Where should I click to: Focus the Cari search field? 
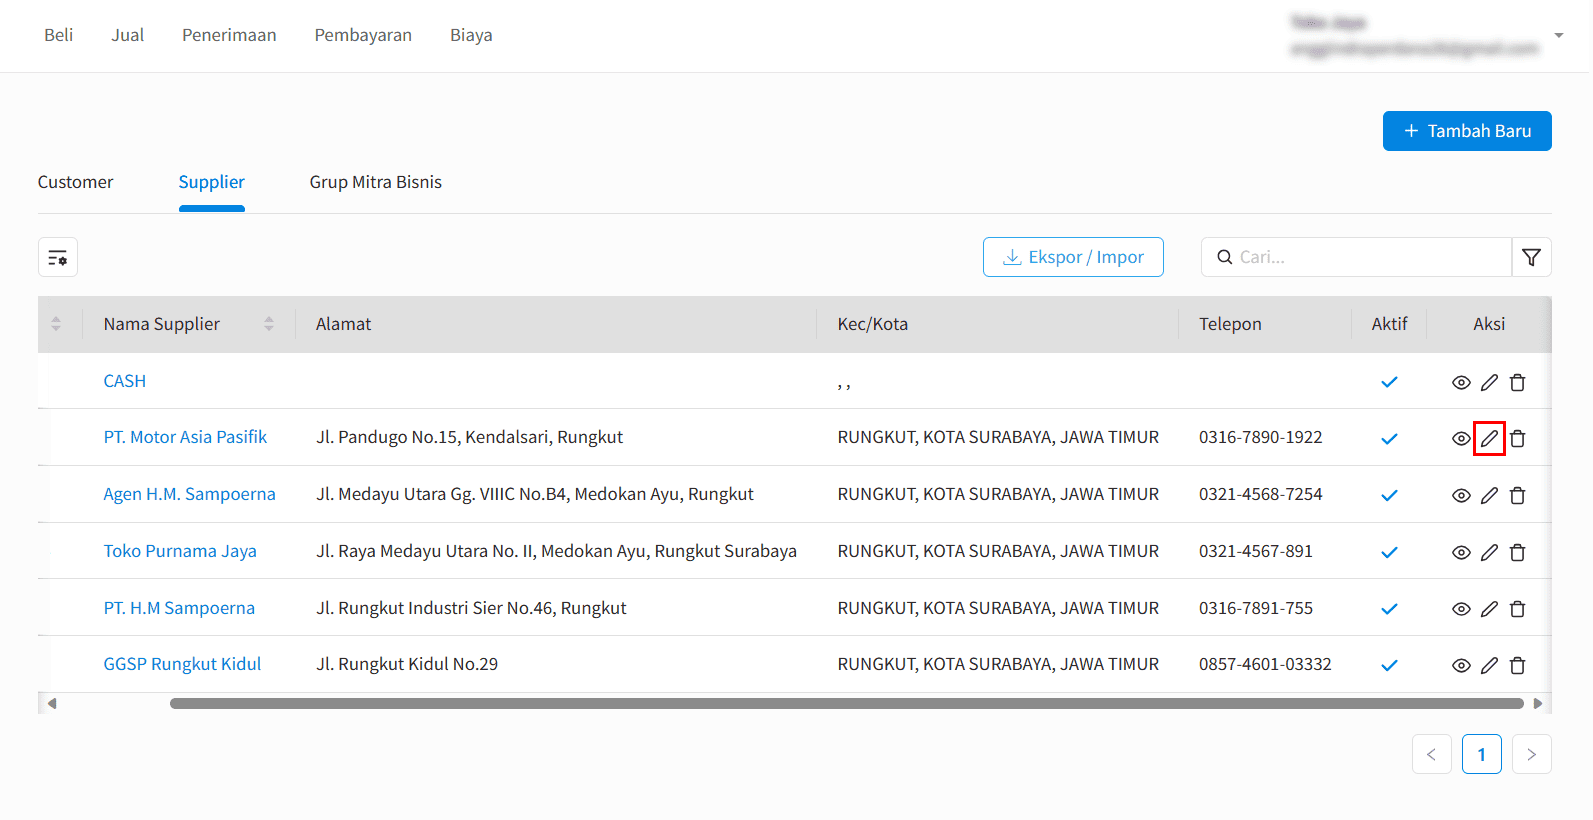click(1356, 257)
